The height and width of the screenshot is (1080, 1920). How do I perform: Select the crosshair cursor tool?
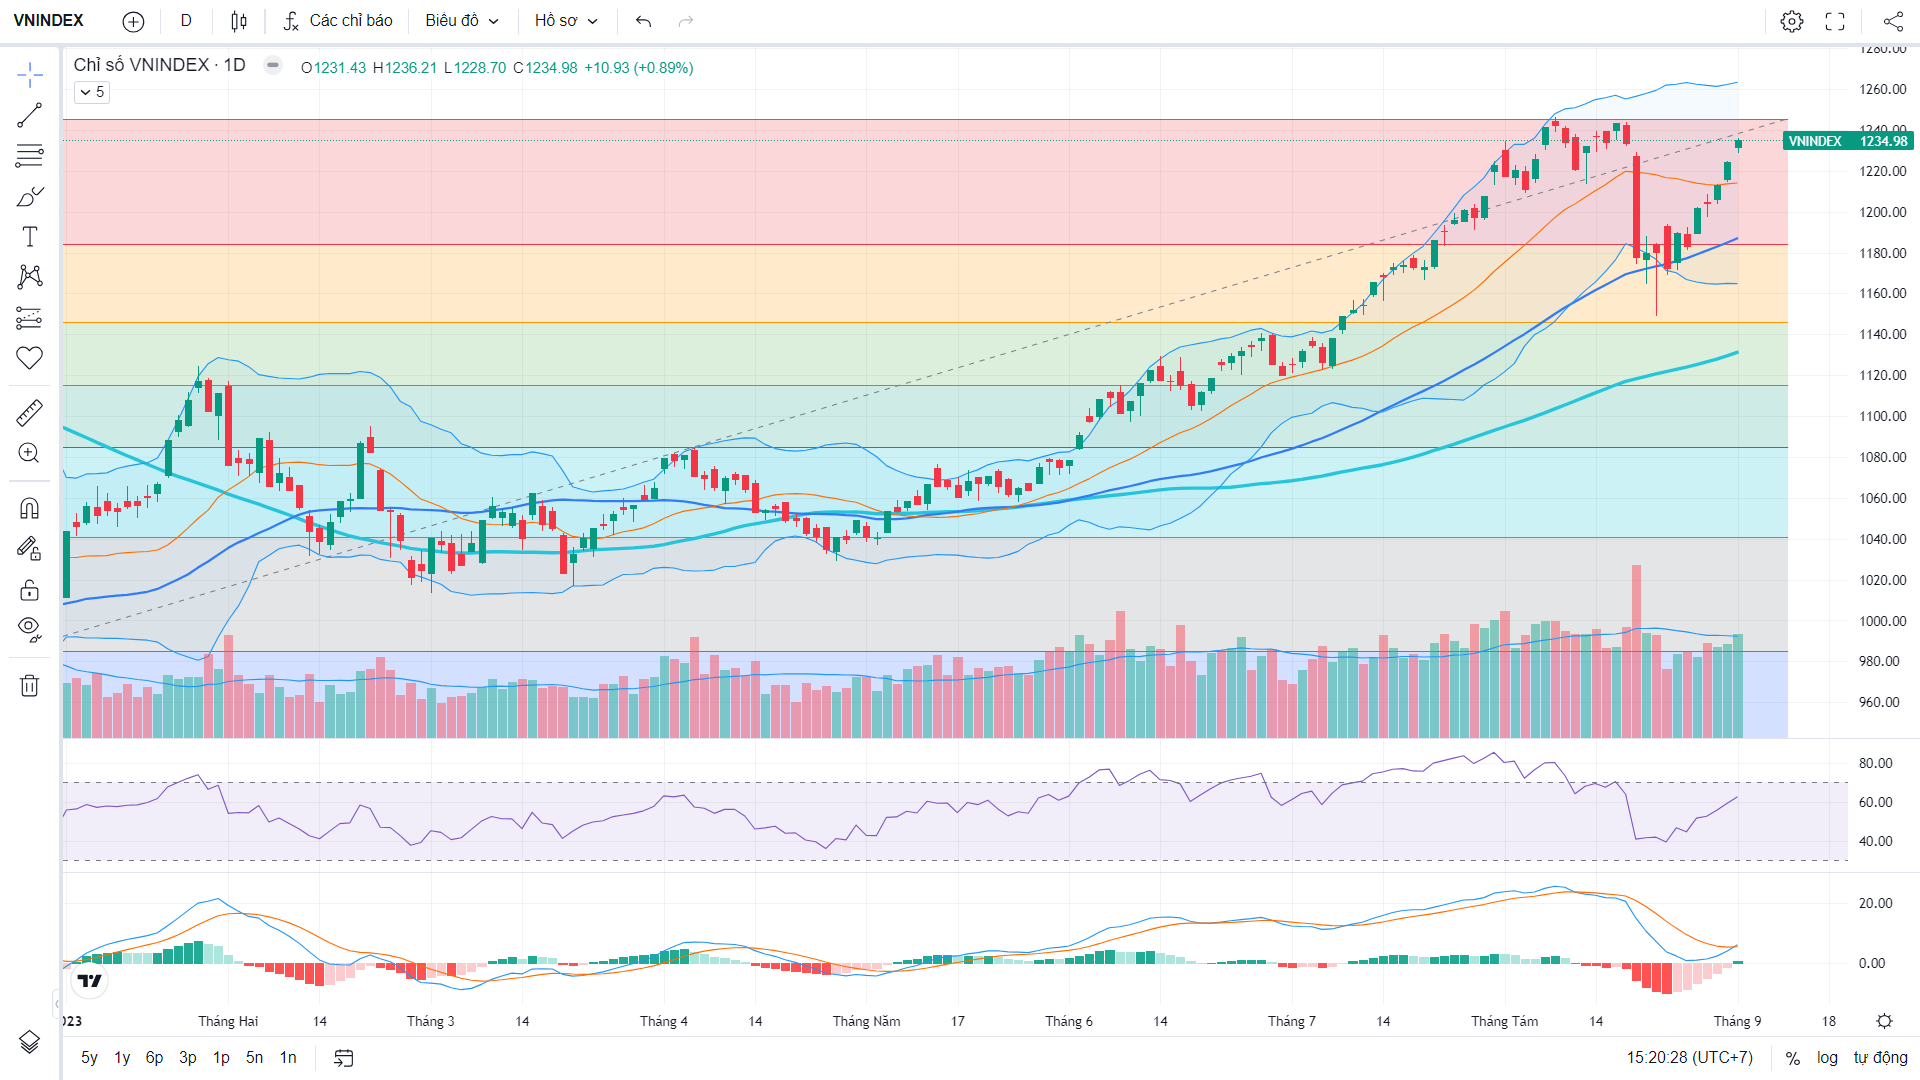point(29,74)
